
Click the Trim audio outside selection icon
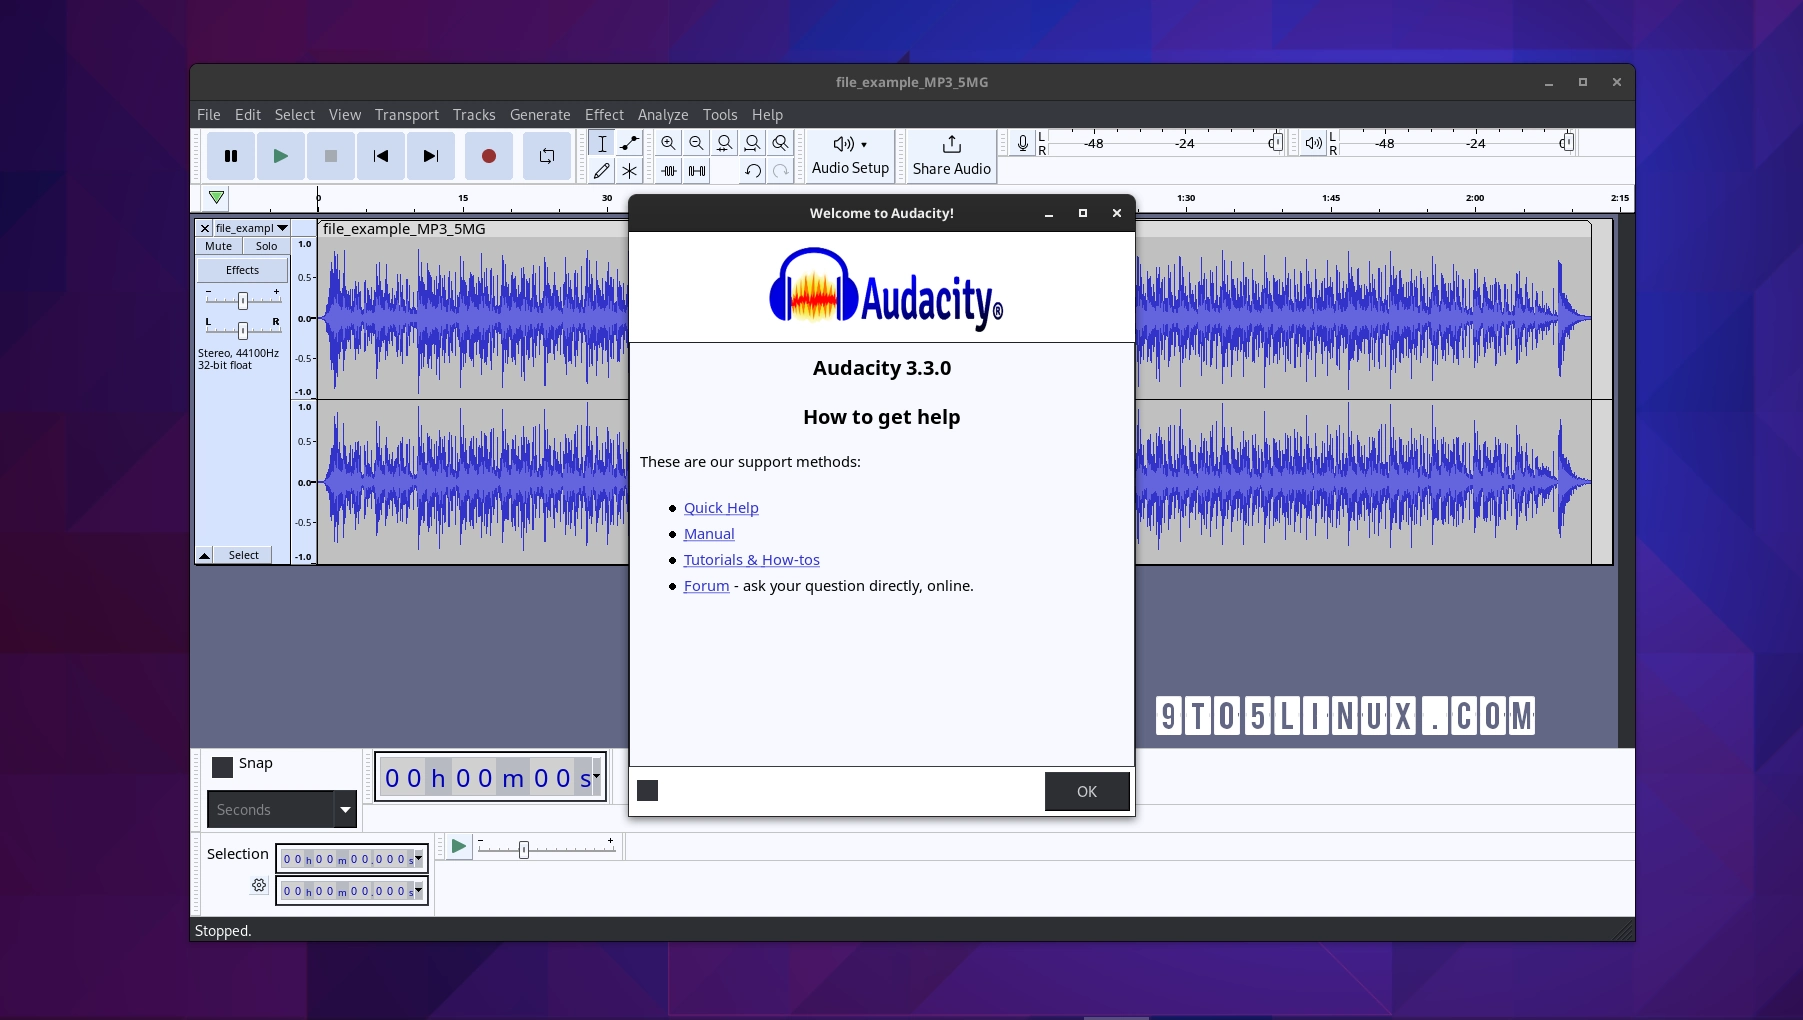click(x=668, y=170)
